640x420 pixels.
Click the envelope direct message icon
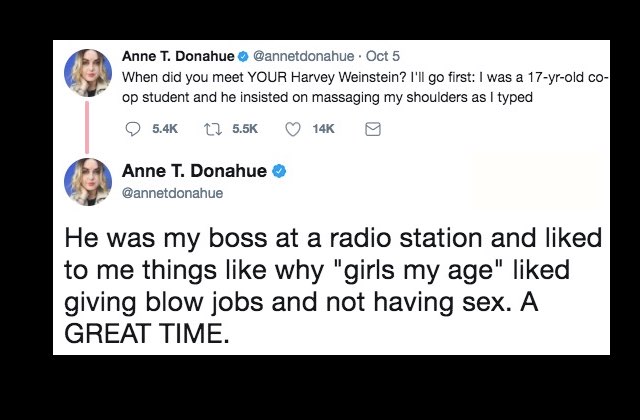[x=372, y=129]
